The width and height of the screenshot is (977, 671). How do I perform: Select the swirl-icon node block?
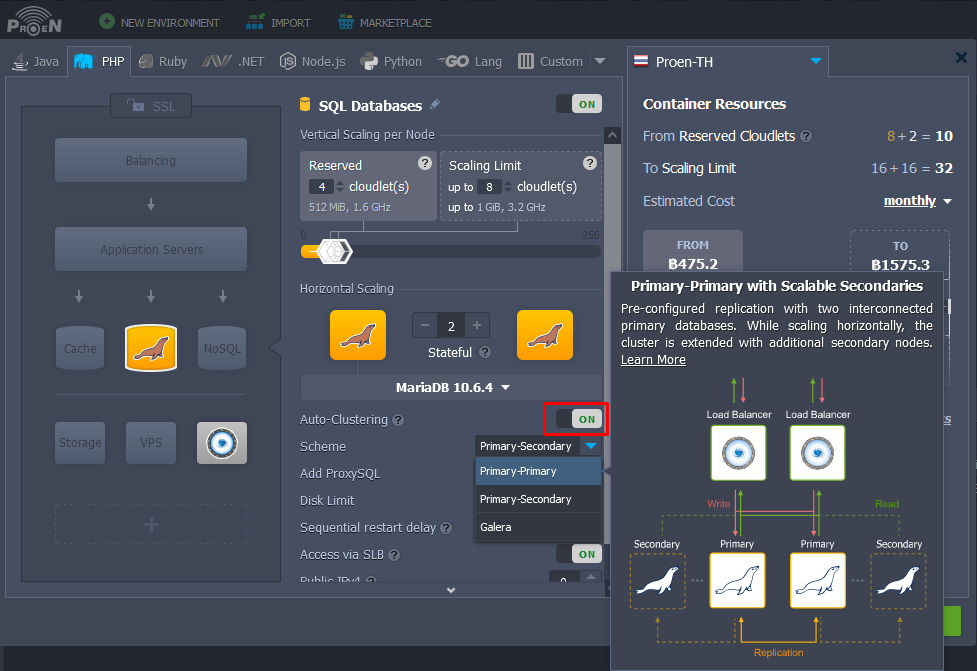(x=222, y=443)
